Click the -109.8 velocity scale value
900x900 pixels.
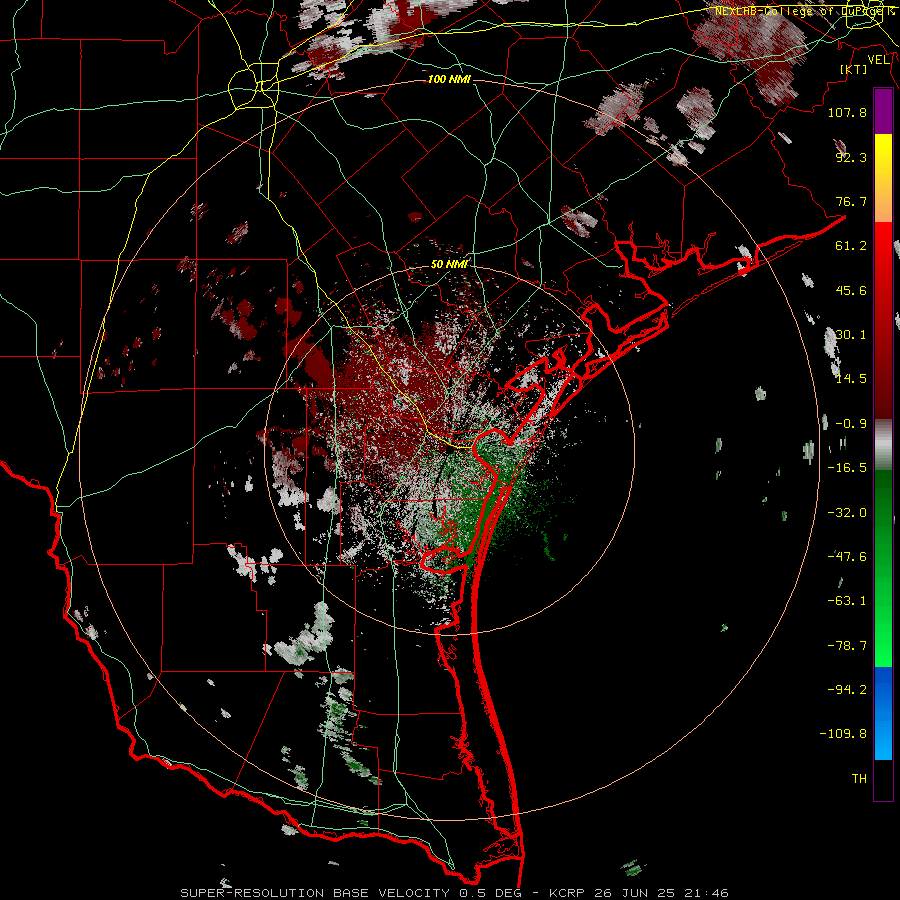pyautogui.click(x=843, y=734)
